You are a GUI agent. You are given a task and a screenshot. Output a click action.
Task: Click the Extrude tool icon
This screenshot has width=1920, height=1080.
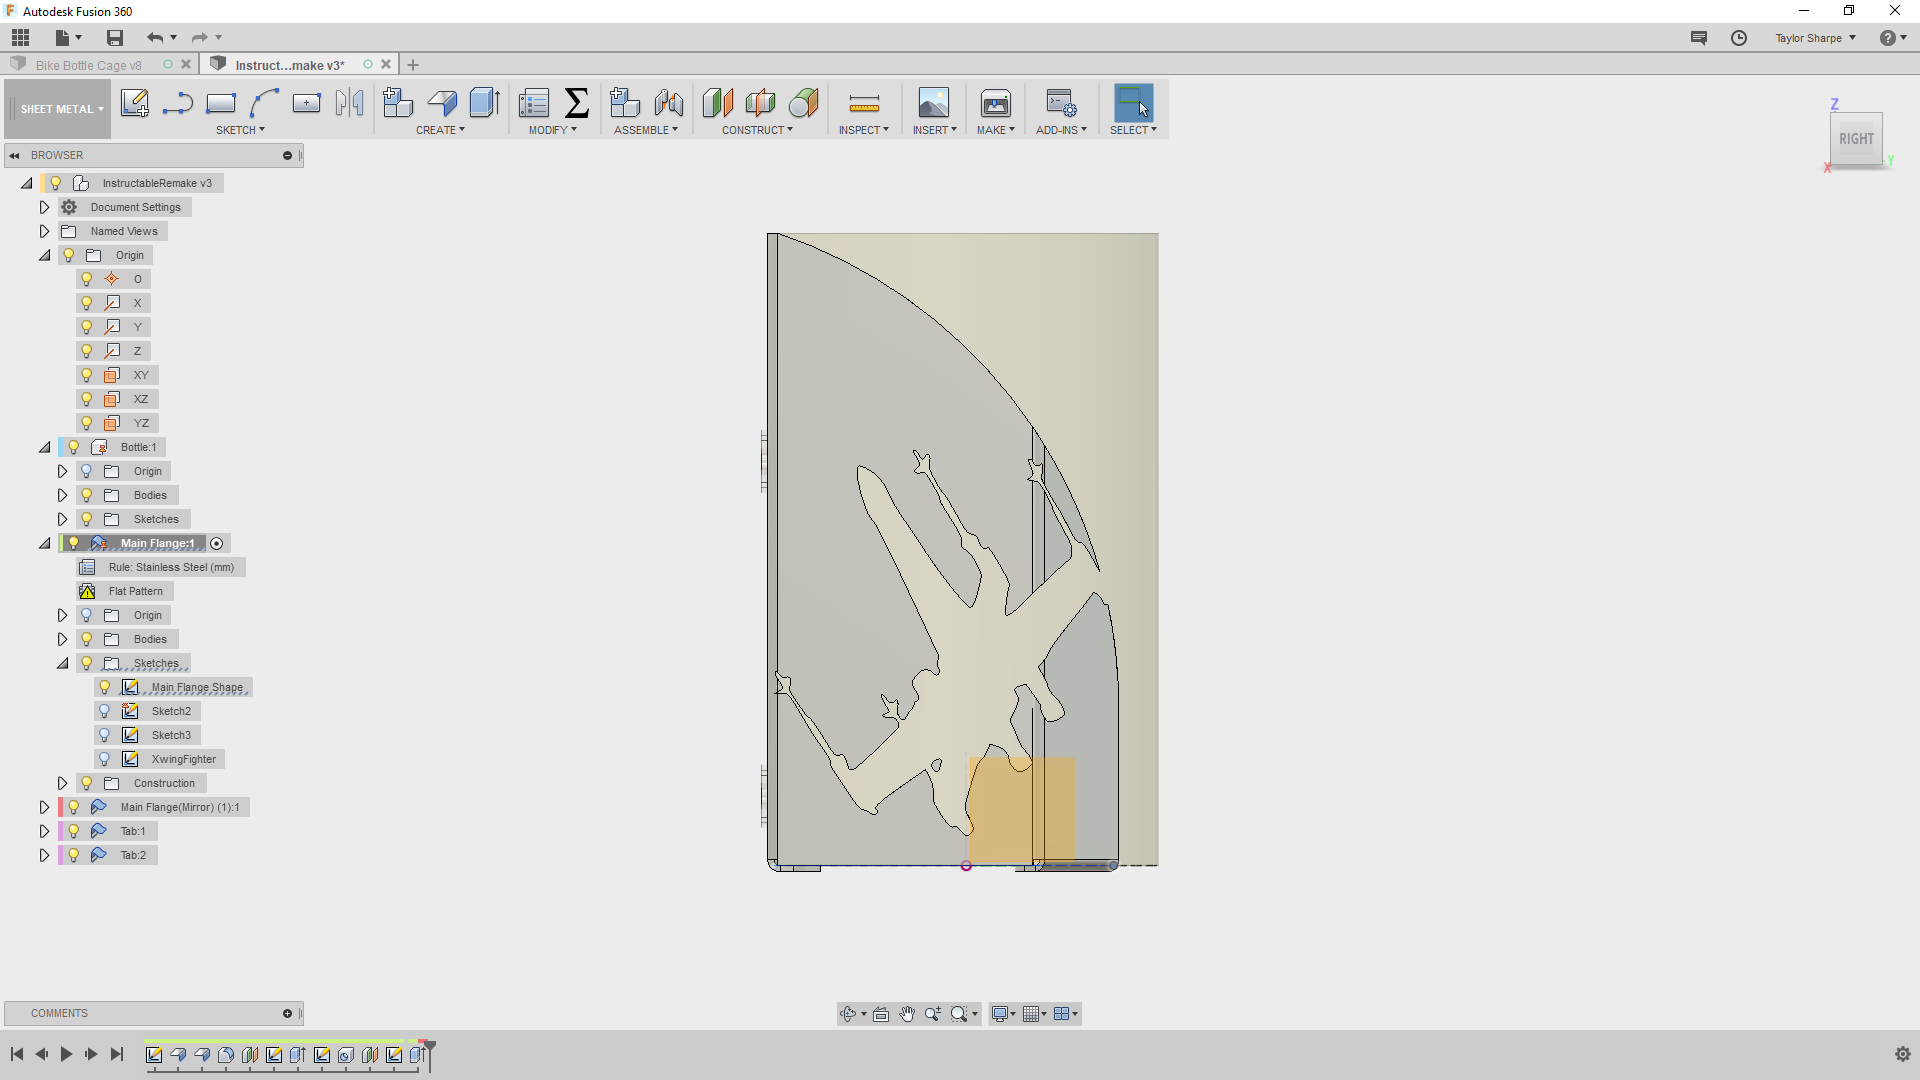485,103
